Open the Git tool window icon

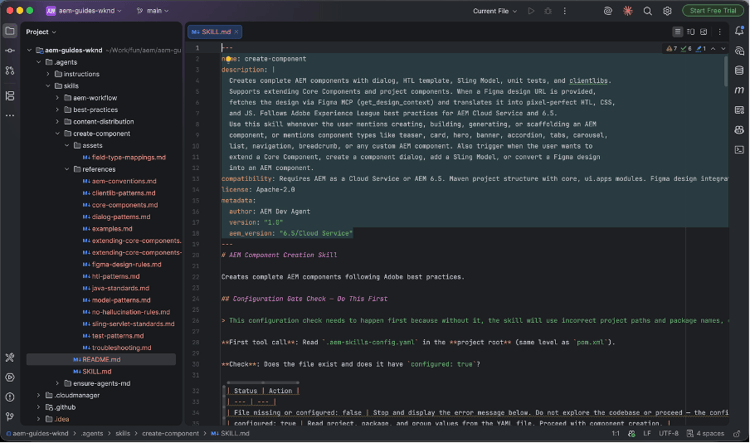click(x=10, y=417)
